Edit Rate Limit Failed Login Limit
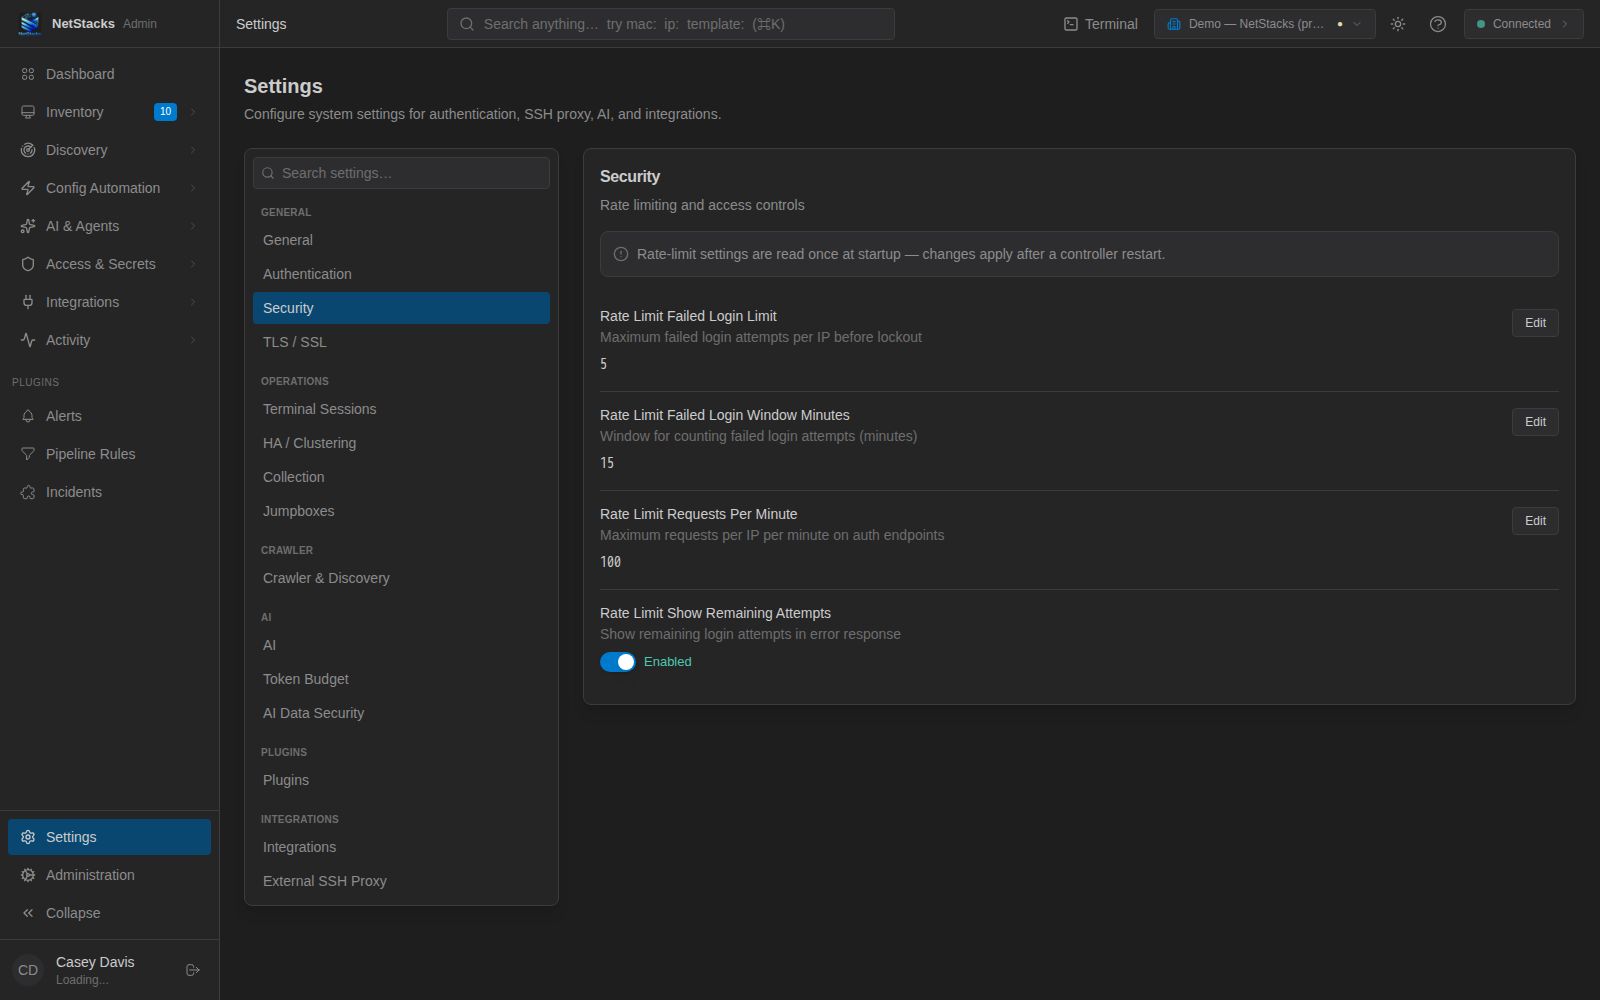 click(1535, 323)
